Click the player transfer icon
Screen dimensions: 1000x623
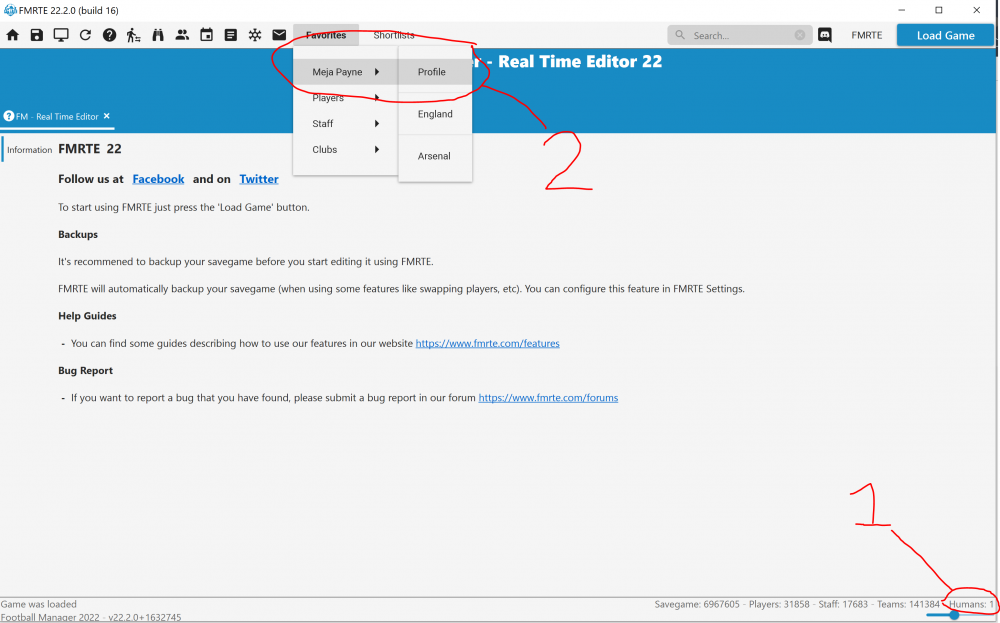(x=133, y=35)
